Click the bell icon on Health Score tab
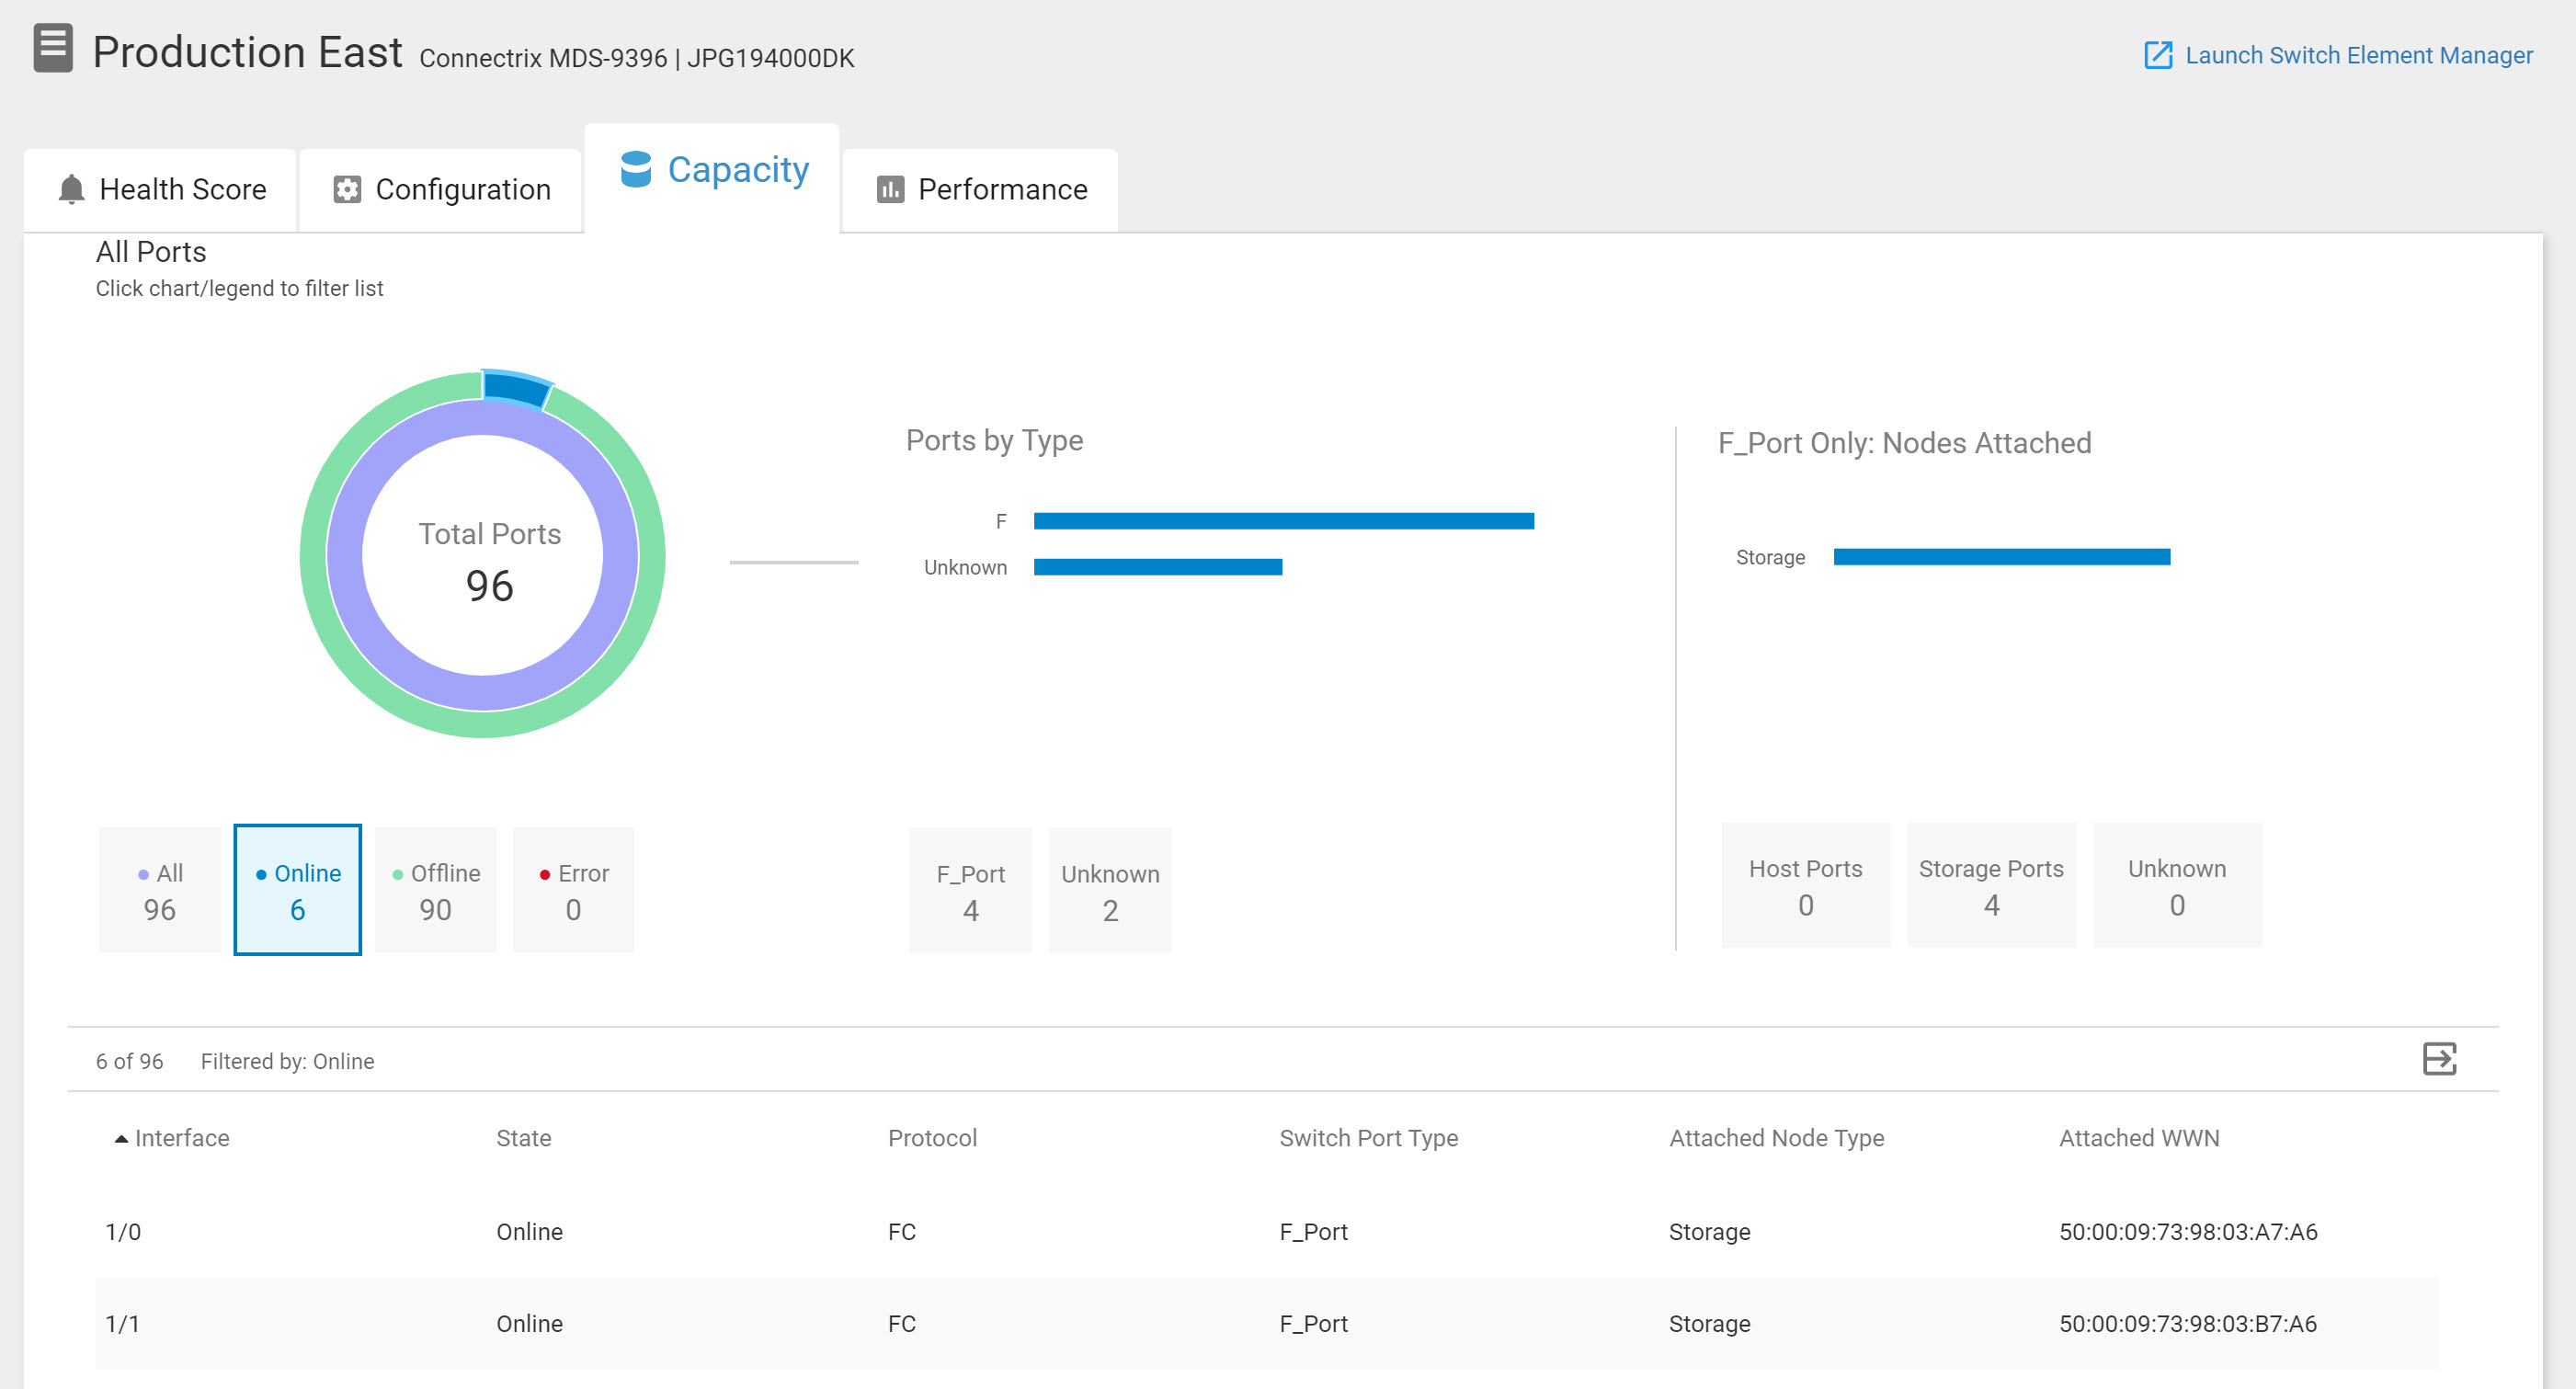 tap(71, 189)
